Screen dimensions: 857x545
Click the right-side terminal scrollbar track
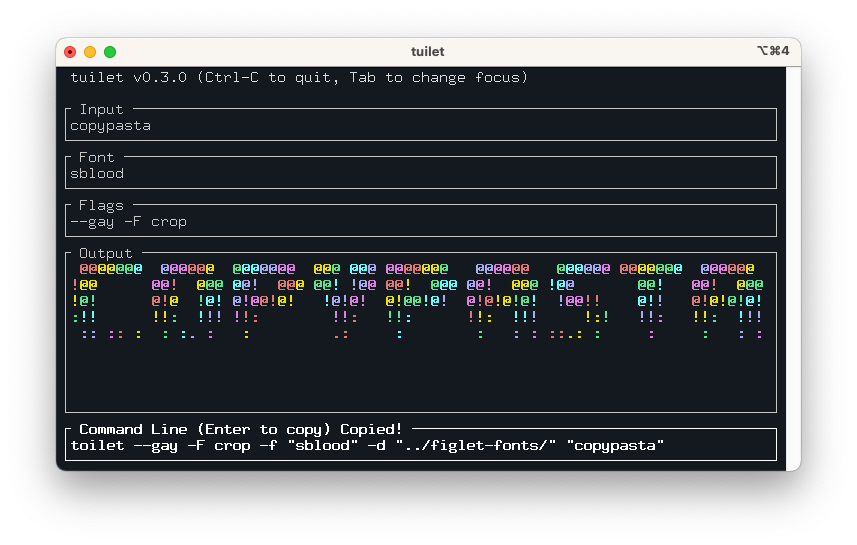[793, 268]
